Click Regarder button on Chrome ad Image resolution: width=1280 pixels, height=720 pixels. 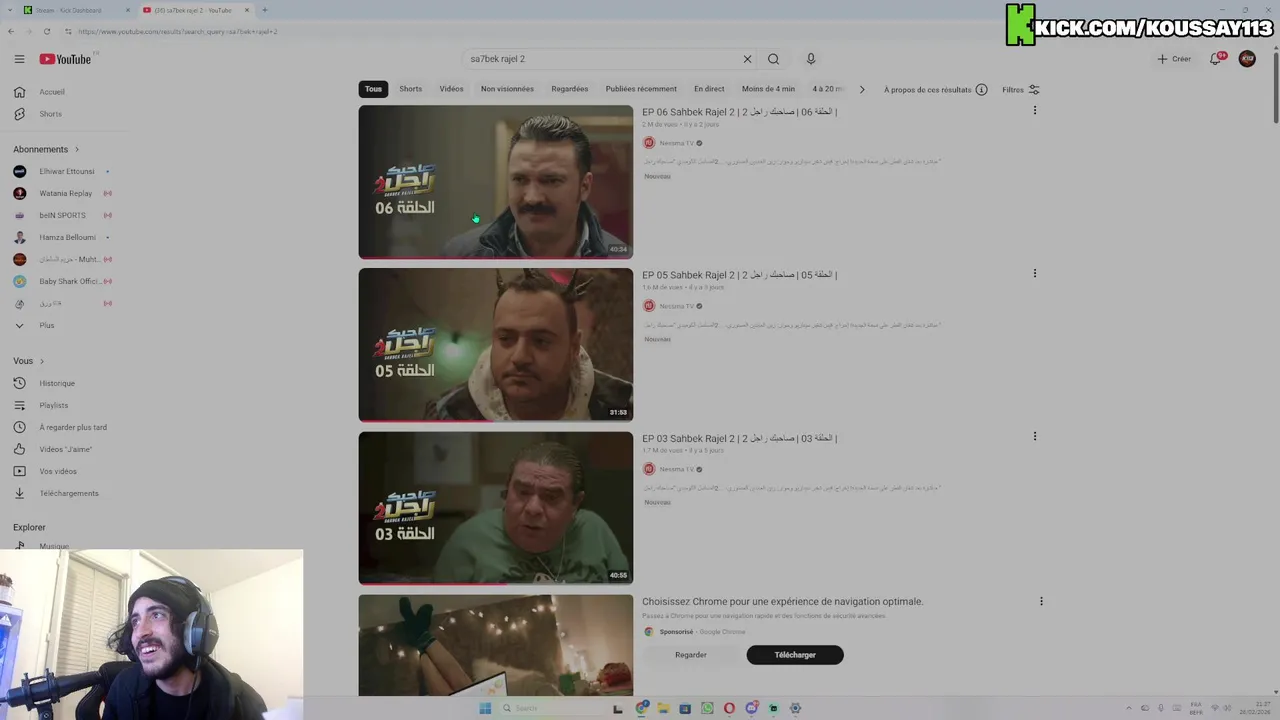pyautogui.click(x=691, y=655)
